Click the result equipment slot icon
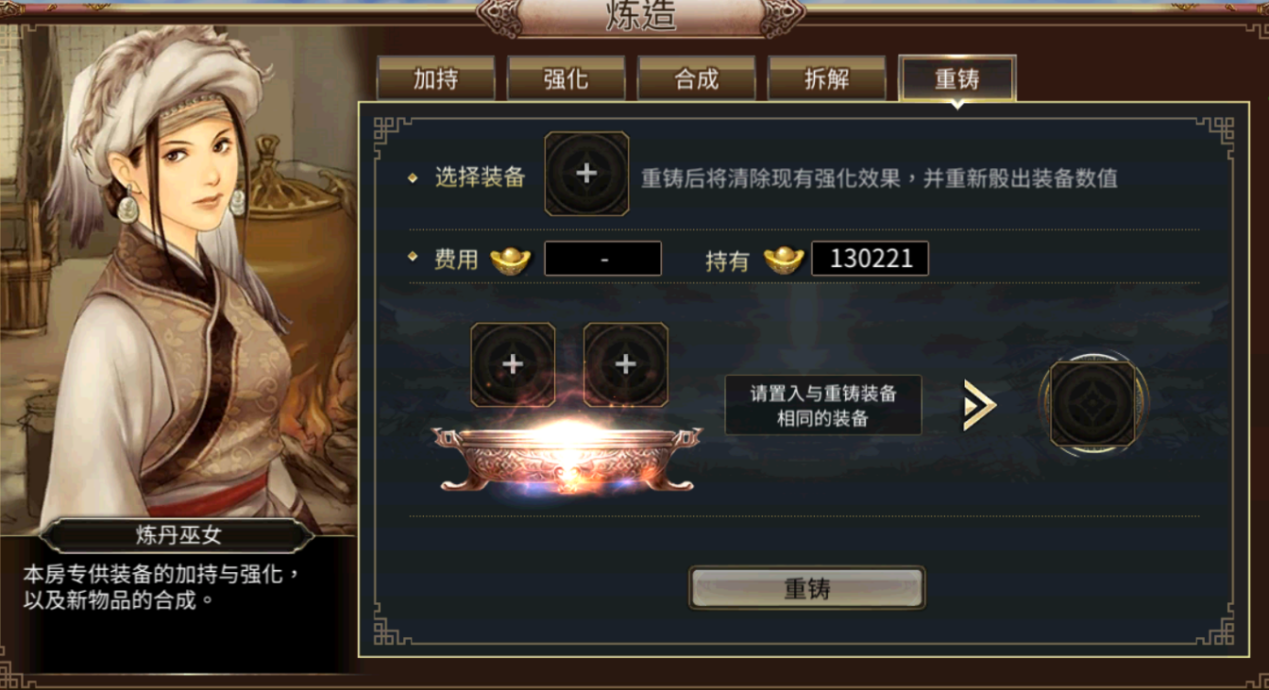The image size is (1269, 690). click(x=1093, y=403)
